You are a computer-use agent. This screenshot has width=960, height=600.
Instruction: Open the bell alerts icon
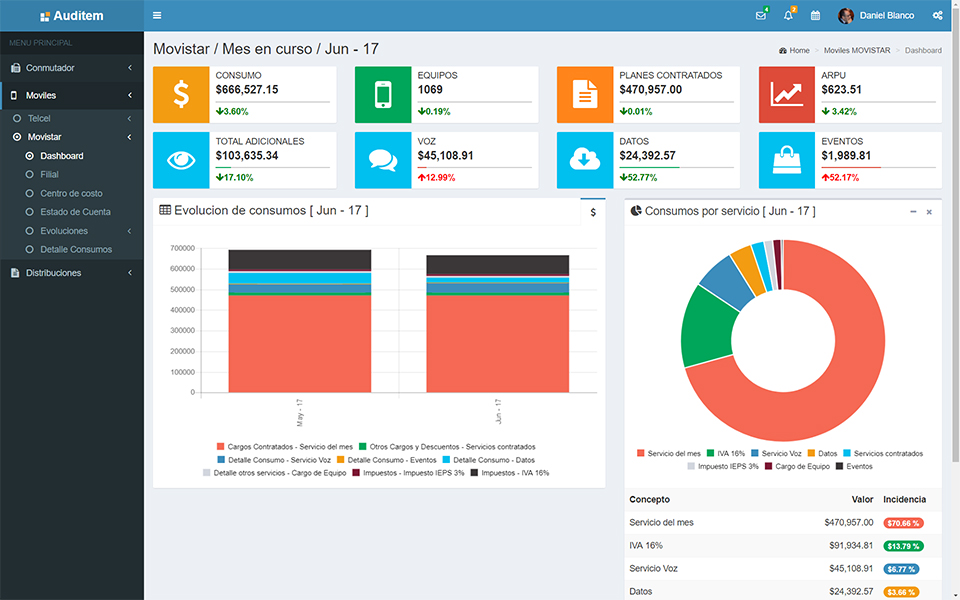pyautogui.click(x=789, y=15)
